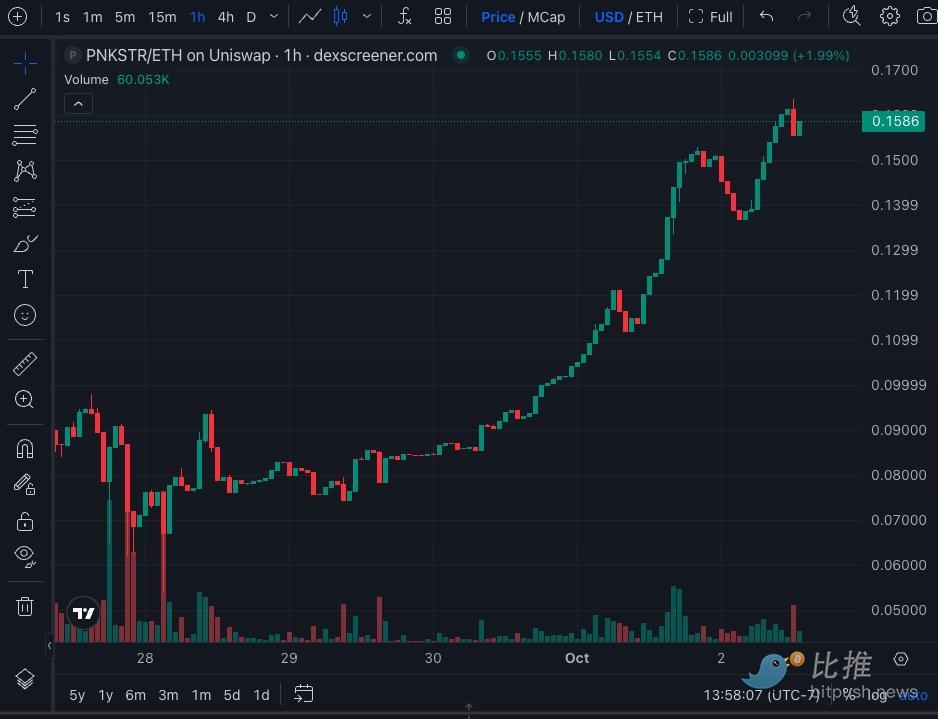Open the indicators fx menu
This screenshot has width=938, height=719.
tap(404, 17)
